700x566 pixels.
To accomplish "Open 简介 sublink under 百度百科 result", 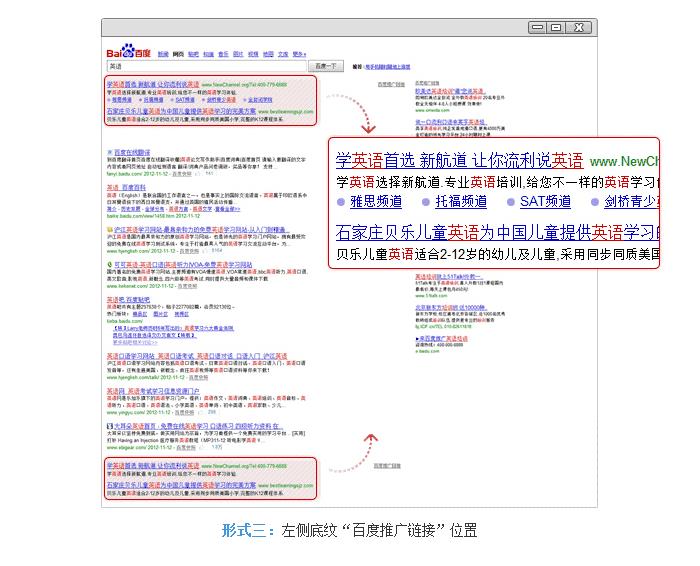I will [x=112, y=209].
